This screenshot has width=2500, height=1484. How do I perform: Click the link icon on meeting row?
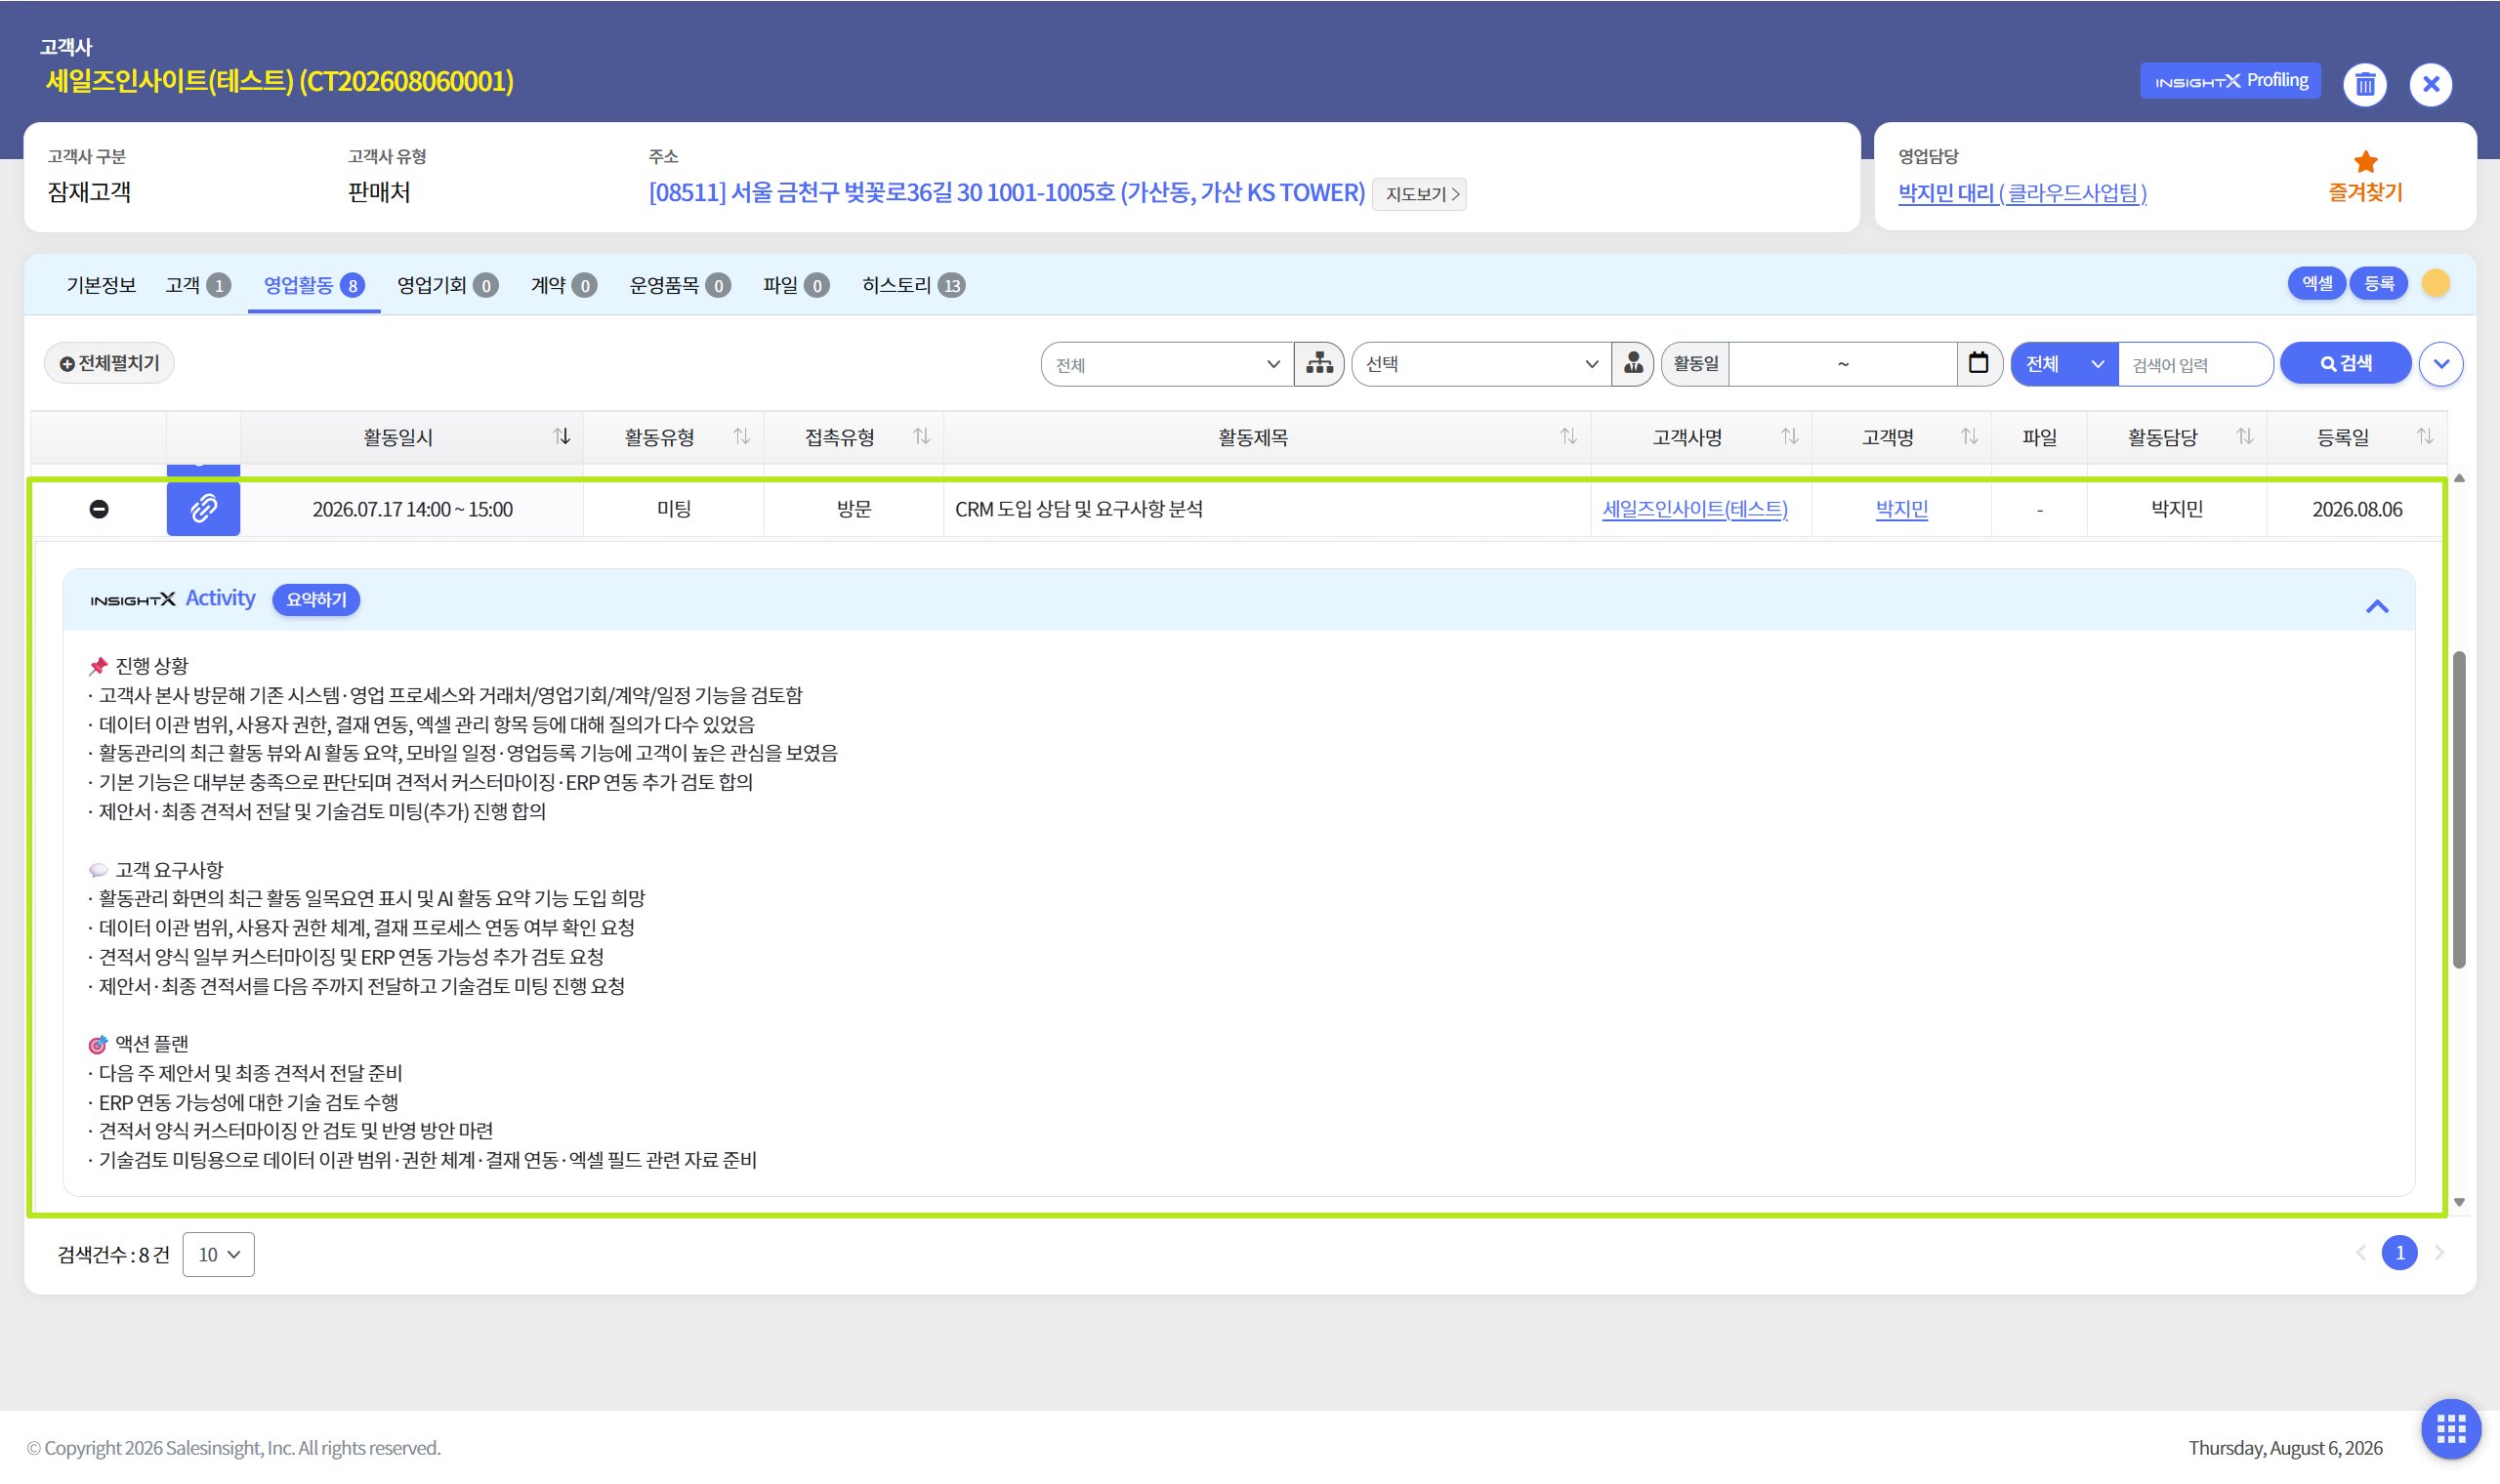[203, 509]
